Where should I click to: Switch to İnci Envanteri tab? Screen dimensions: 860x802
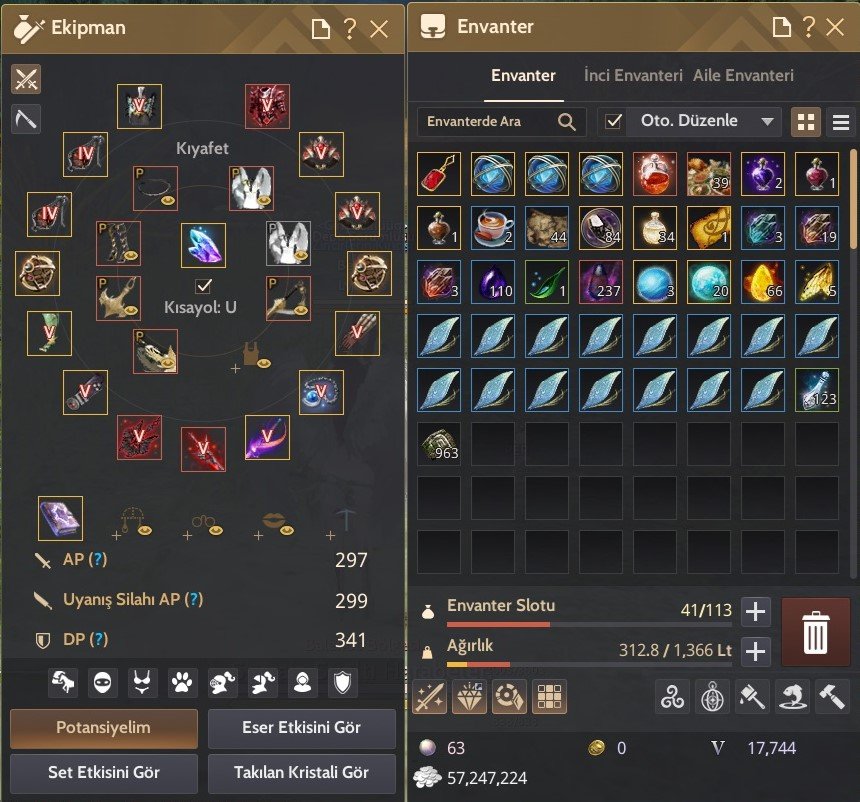point(633,75)
